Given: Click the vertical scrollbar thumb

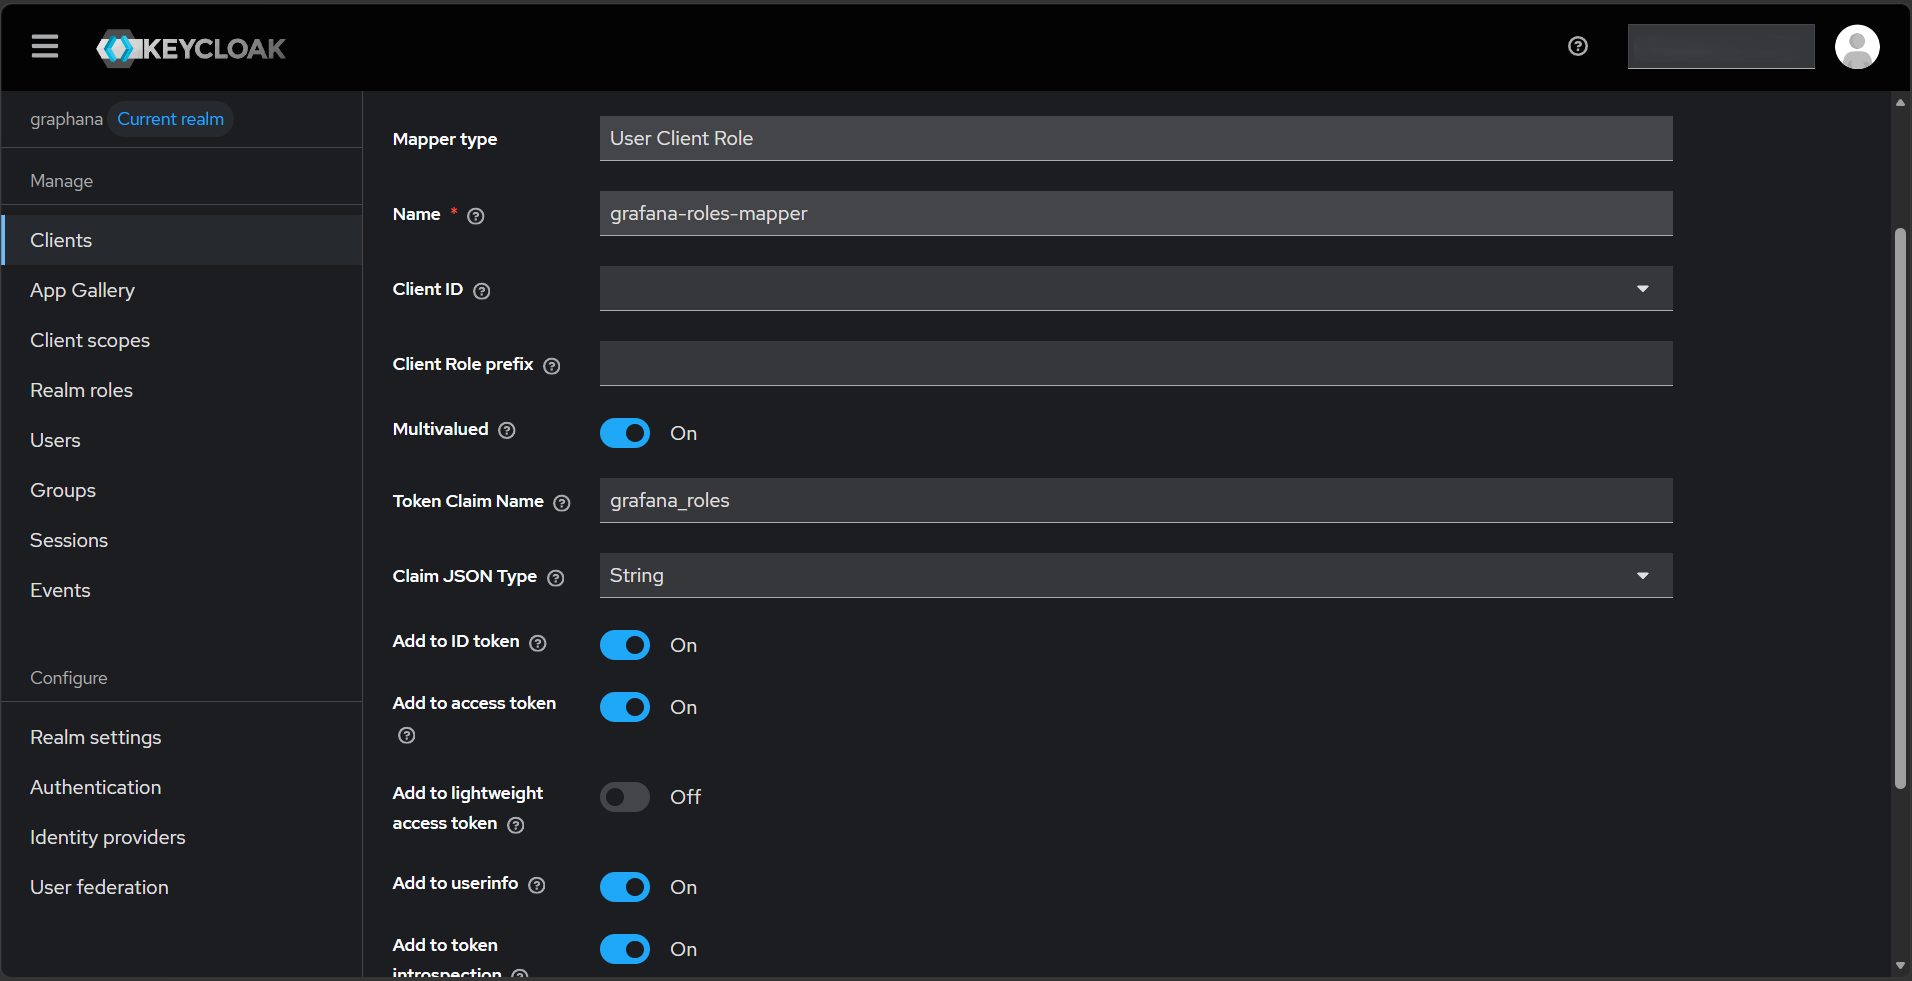Looking at the screenshot, I should pyautogui.click(x=1900, y=508).
